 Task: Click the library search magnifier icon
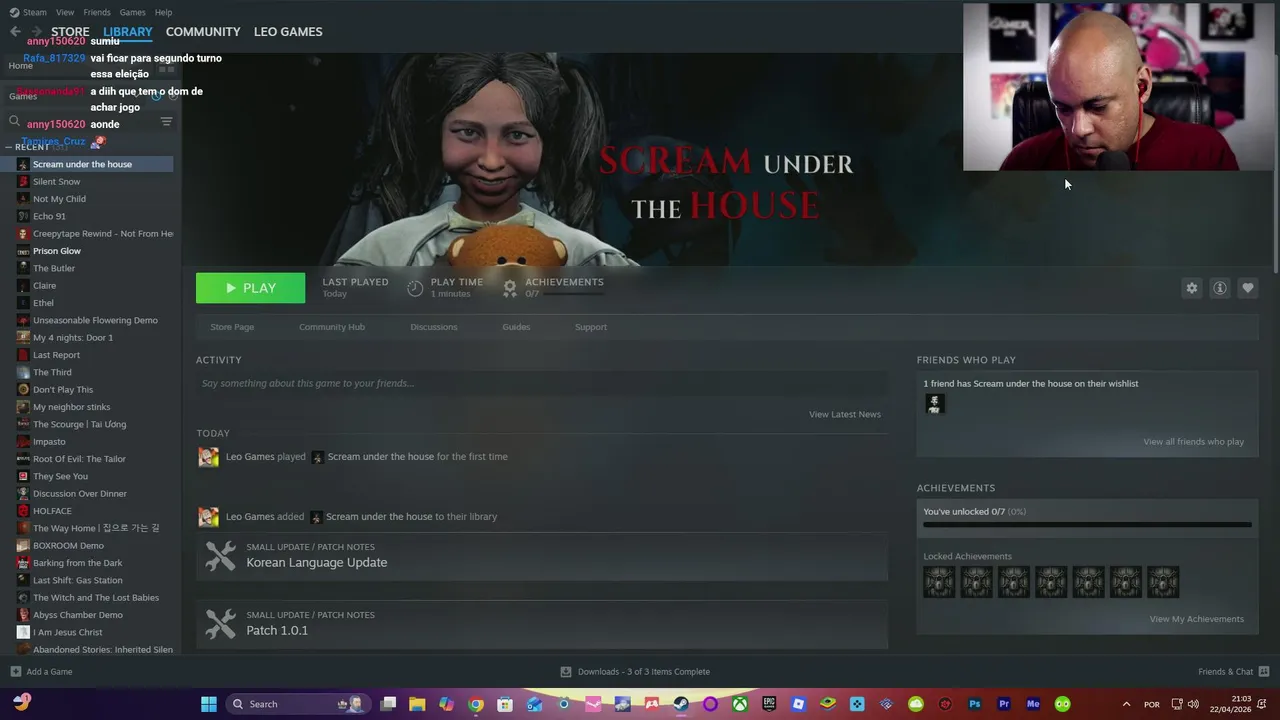point(15,121)
